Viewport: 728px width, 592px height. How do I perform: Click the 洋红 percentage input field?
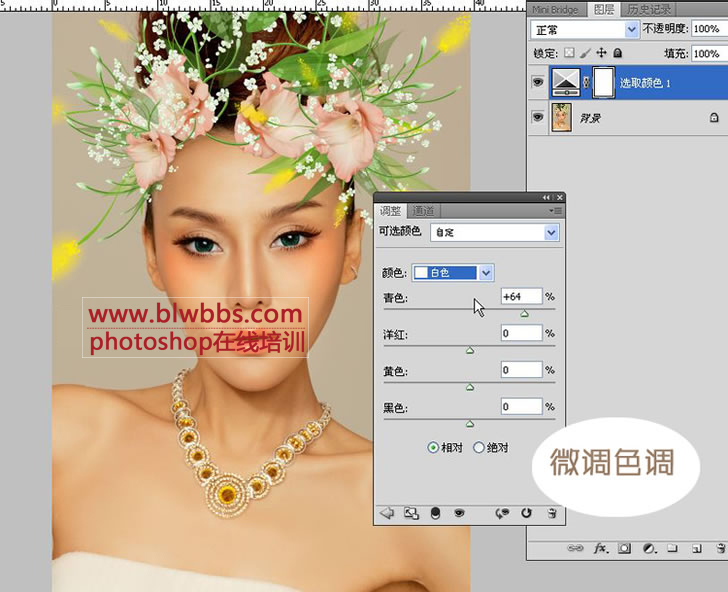pos(521,333)
